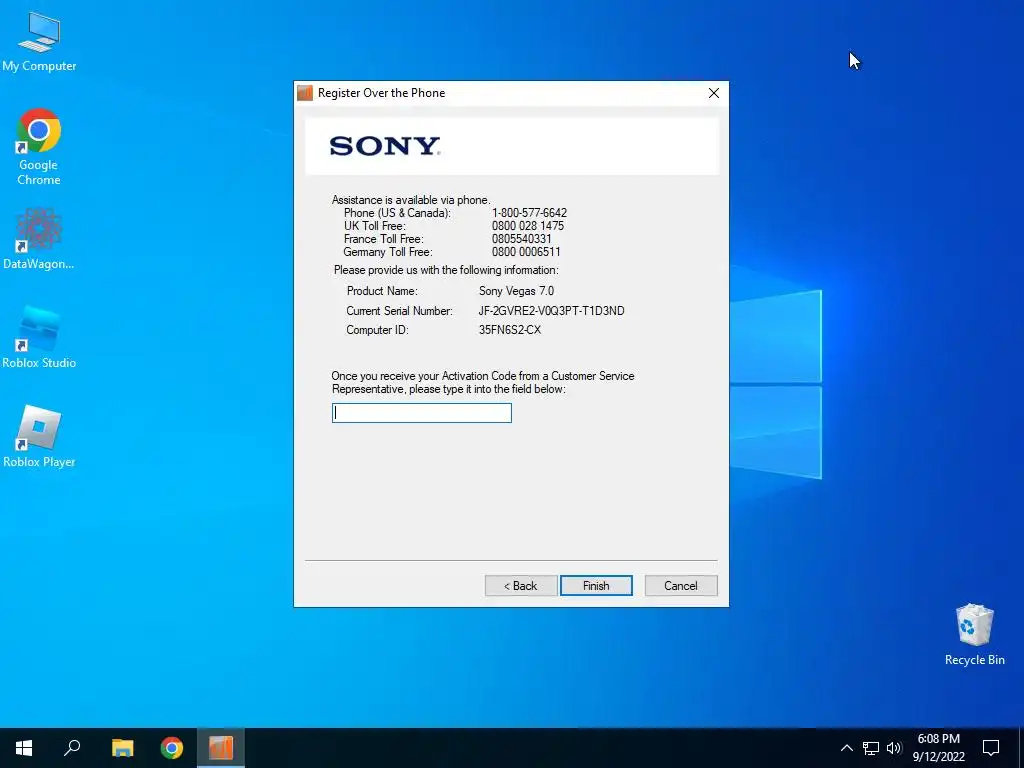Click Finish to complete registration
Image resolution: width=1024 pixels, height=768 pixels.
596,586
